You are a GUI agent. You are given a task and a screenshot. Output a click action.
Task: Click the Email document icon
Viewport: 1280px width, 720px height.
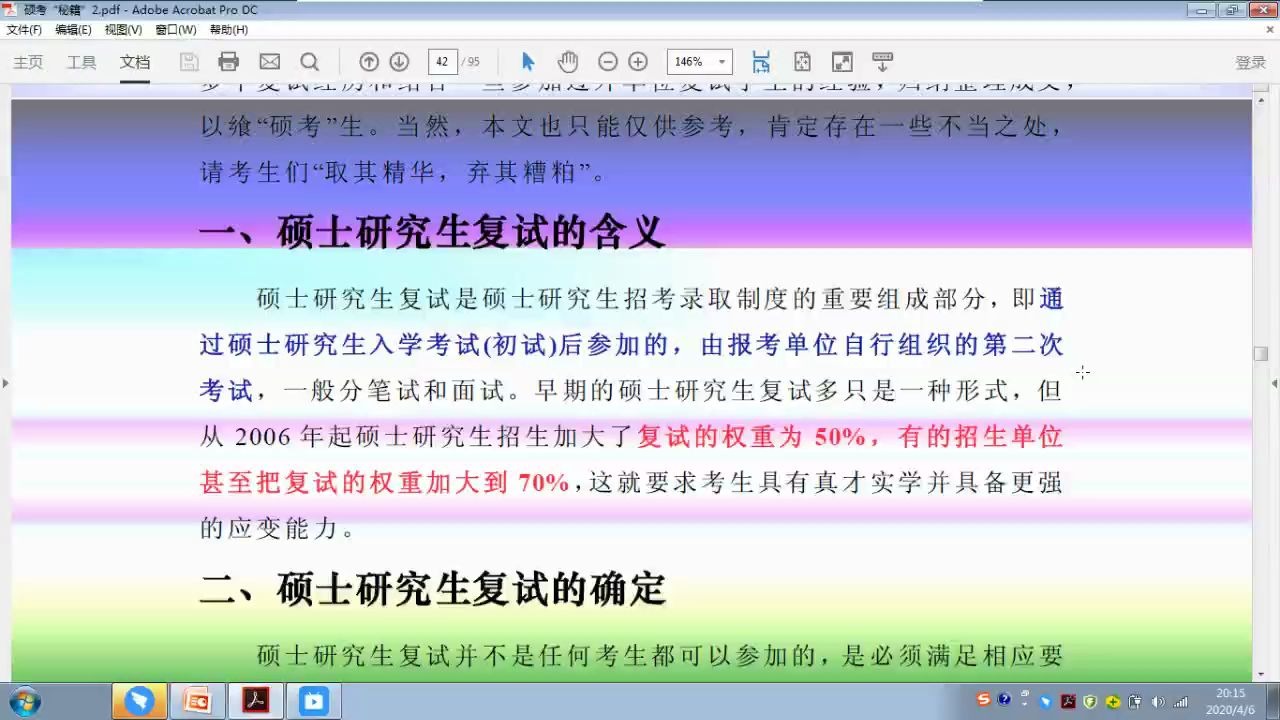[268, 61]
